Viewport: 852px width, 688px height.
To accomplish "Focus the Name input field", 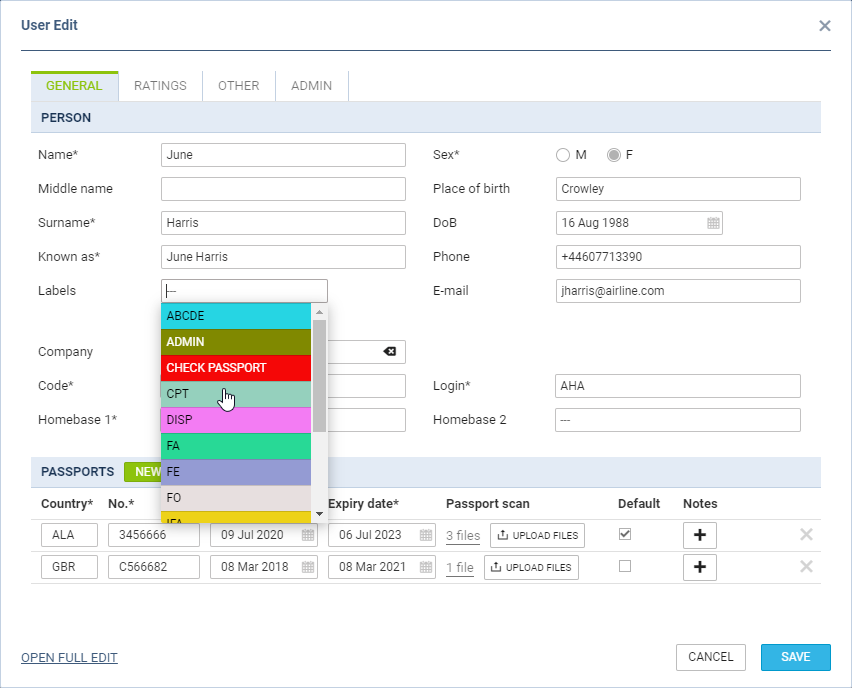I will tap(283, 155).
